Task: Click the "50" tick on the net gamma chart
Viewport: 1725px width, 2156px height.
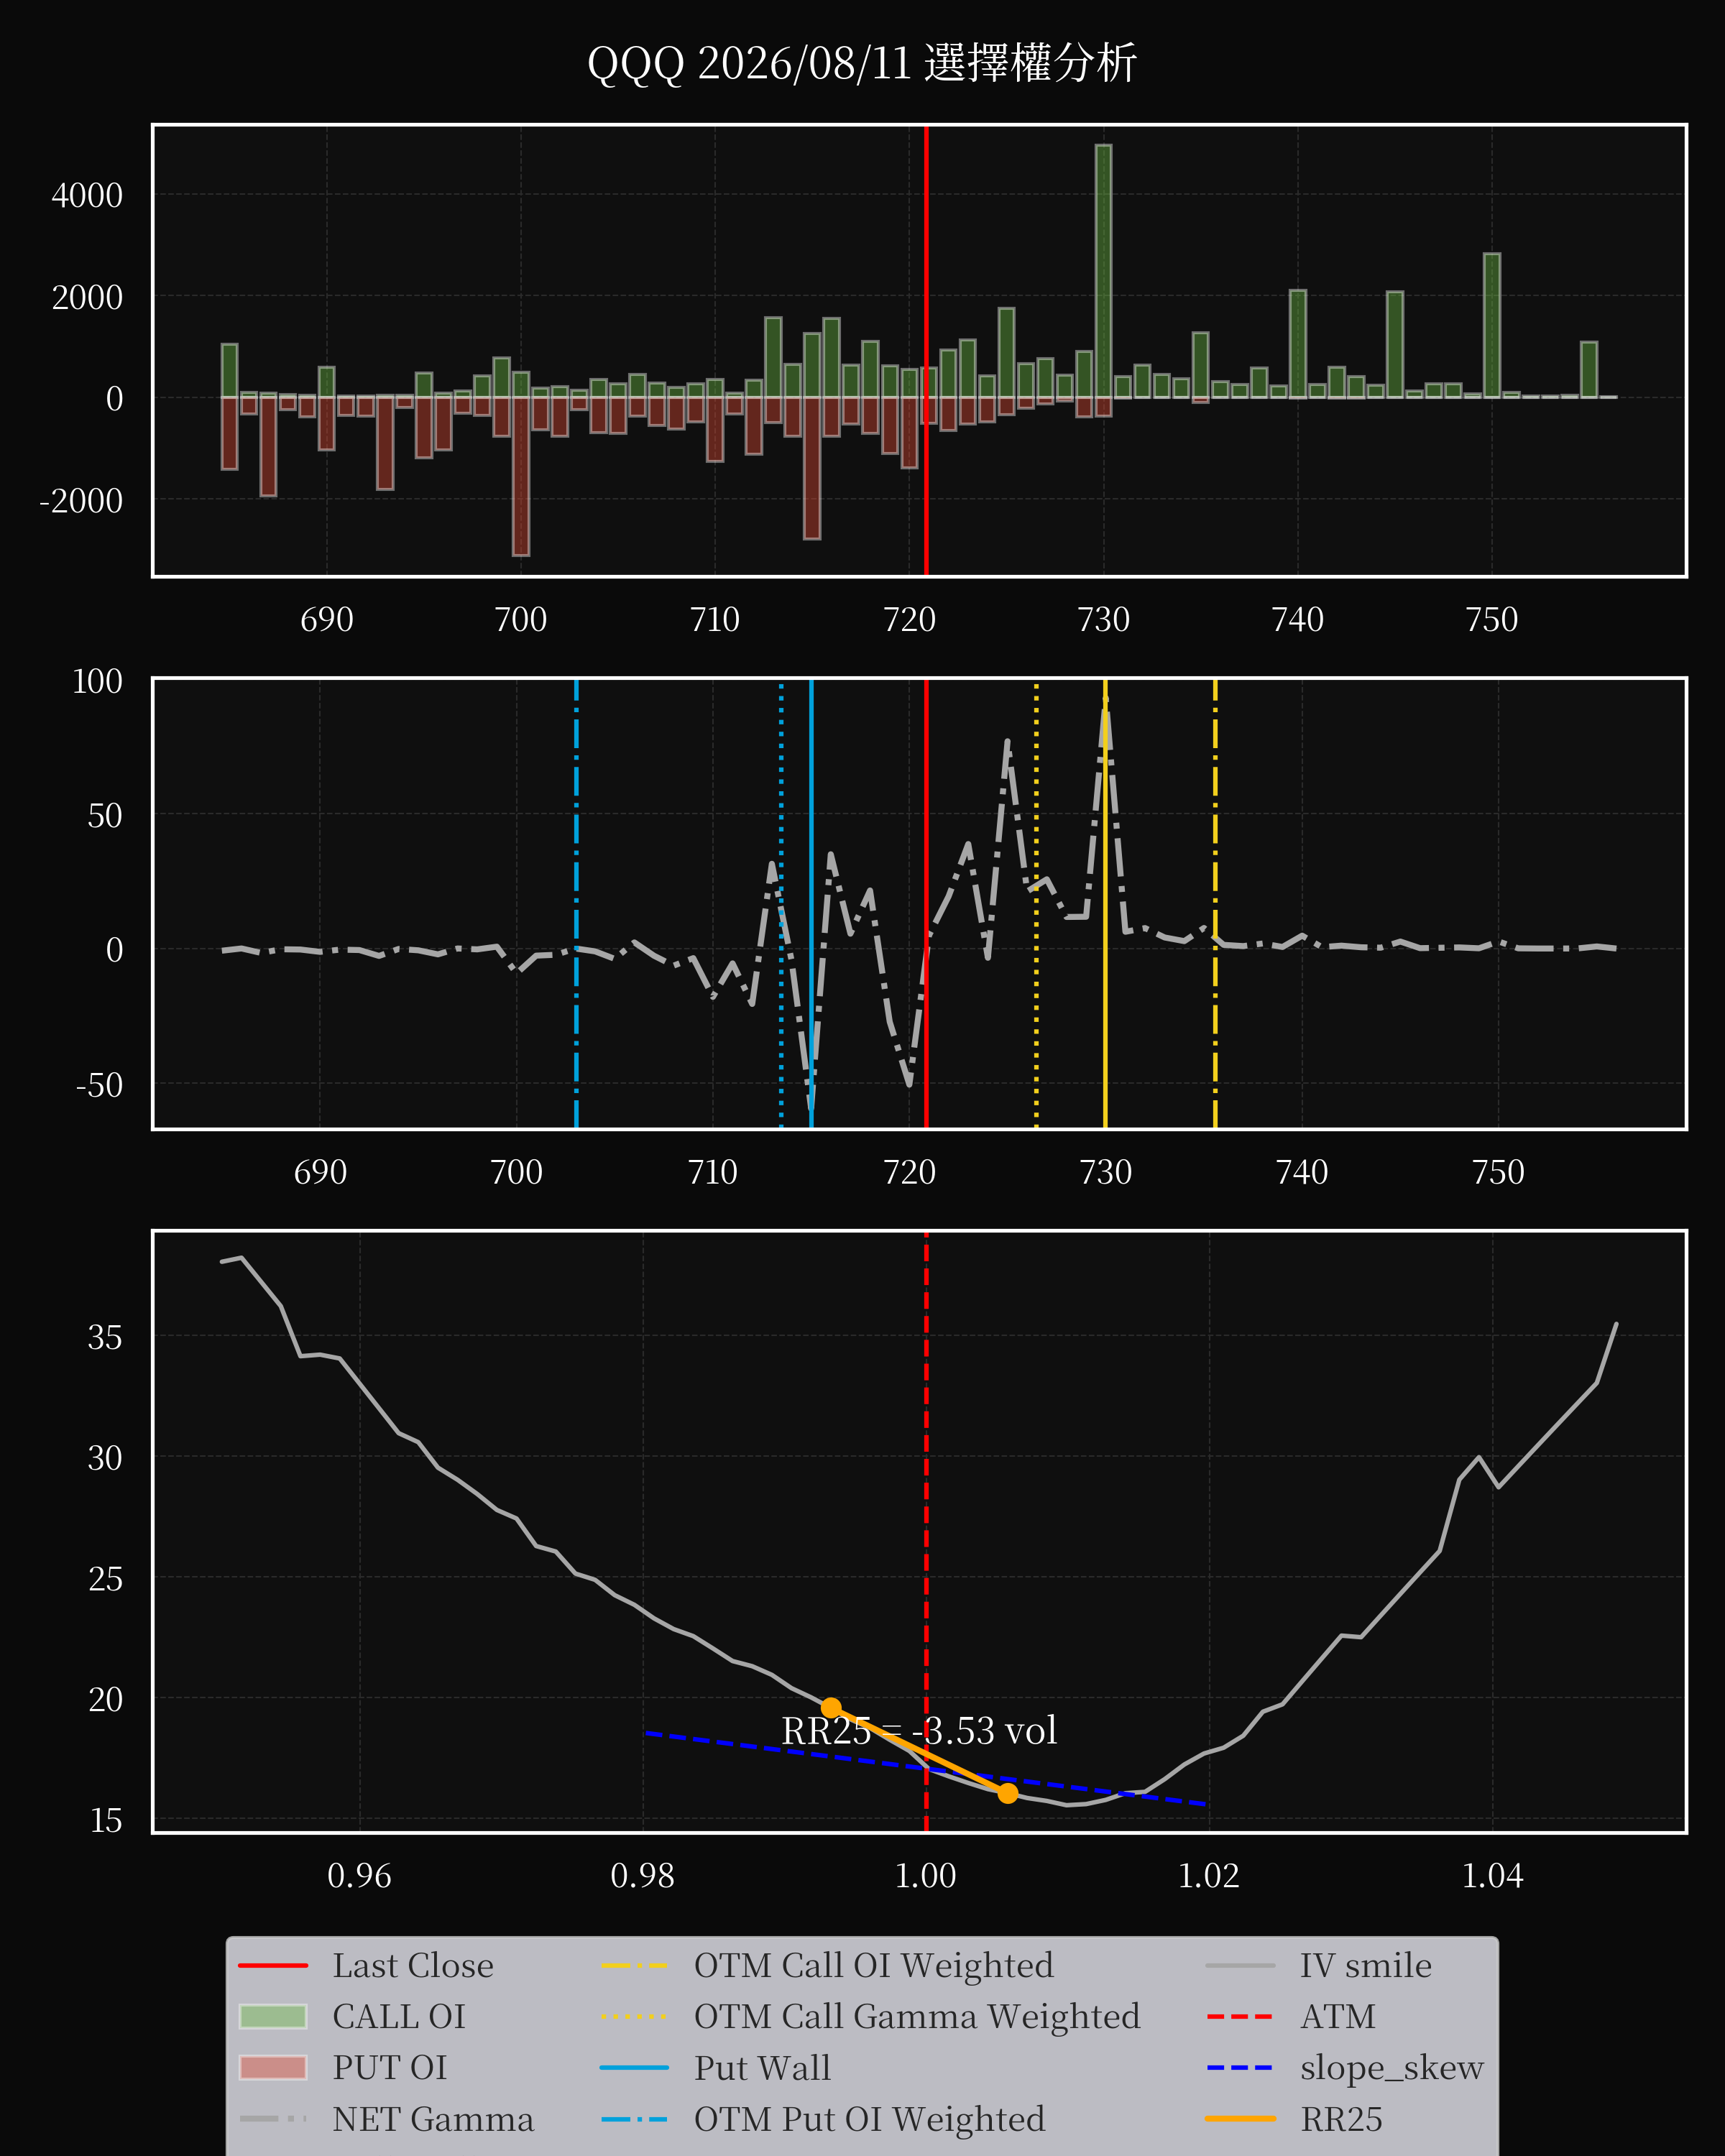Action: pyautogui.click(x=105, y=816)
